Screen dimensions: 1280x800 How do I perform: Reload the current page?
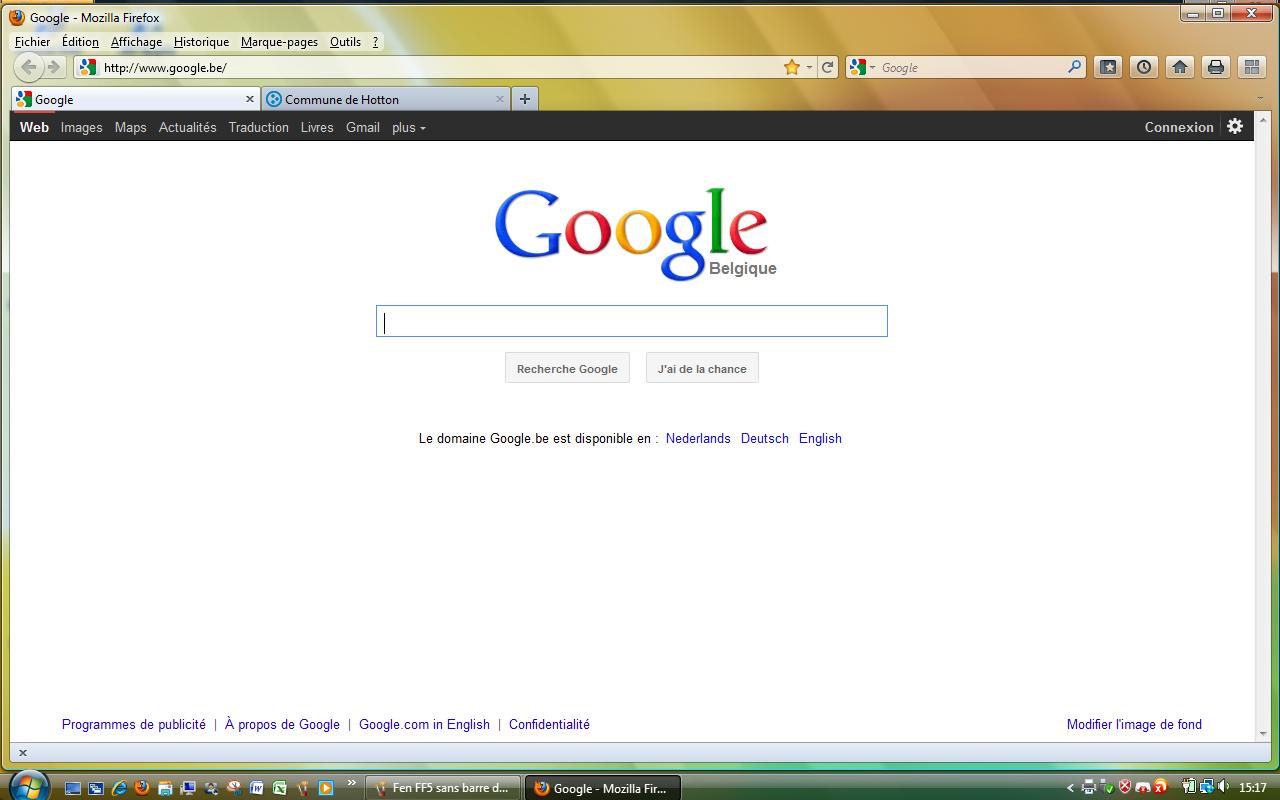(x=827, y=67)
